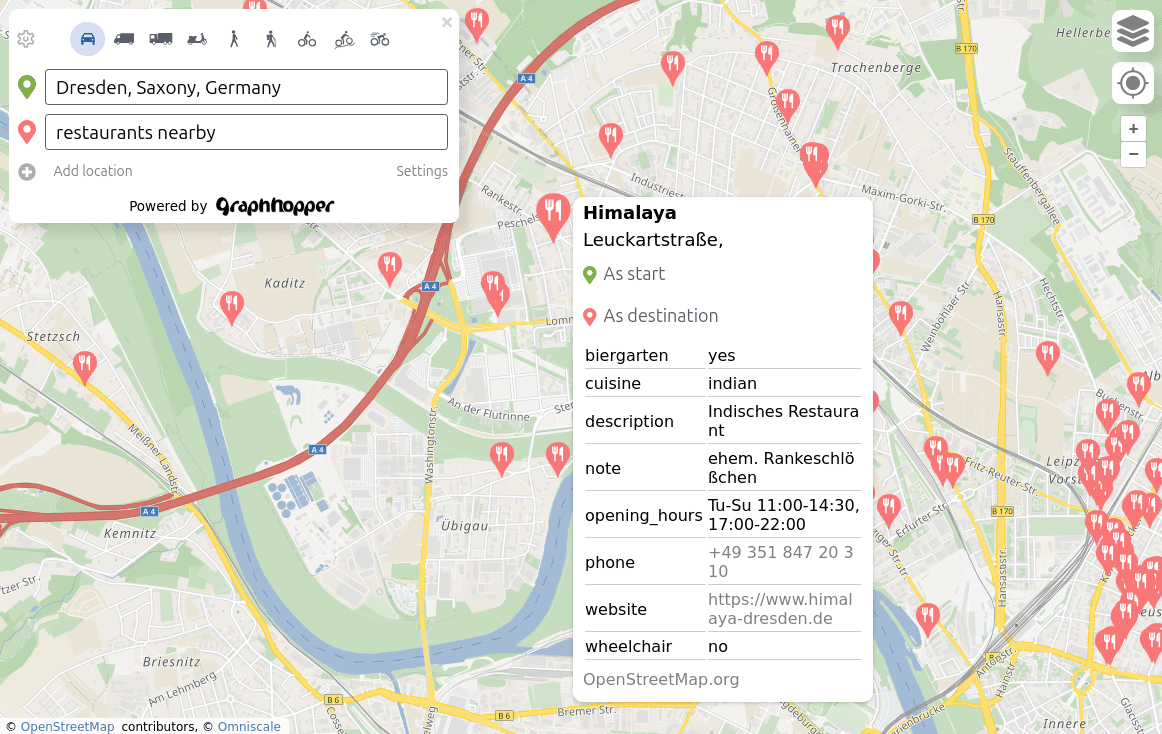
Task: Zoom out the map
Action: 1133,154
